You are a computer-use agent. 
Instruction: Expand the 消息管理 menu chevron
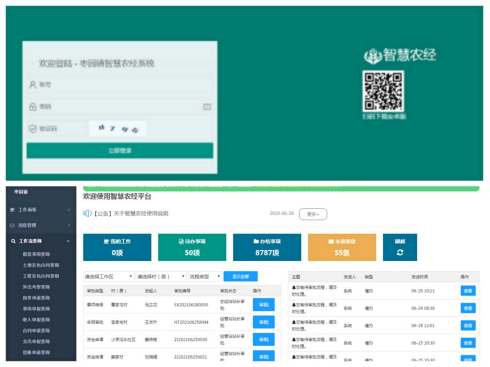click(69, 226)
